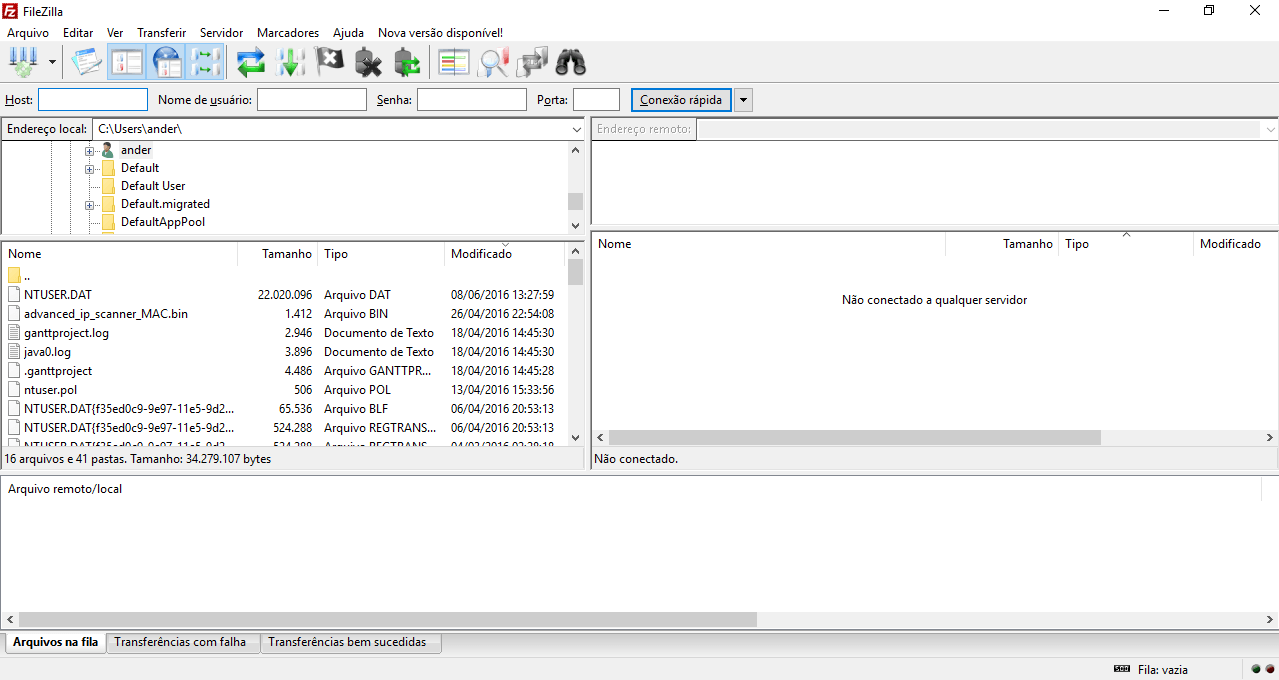Open the Transferir menu
The height and width of the screenshot is (680, 1279).
pyautogui.click(x=161, y=33)
